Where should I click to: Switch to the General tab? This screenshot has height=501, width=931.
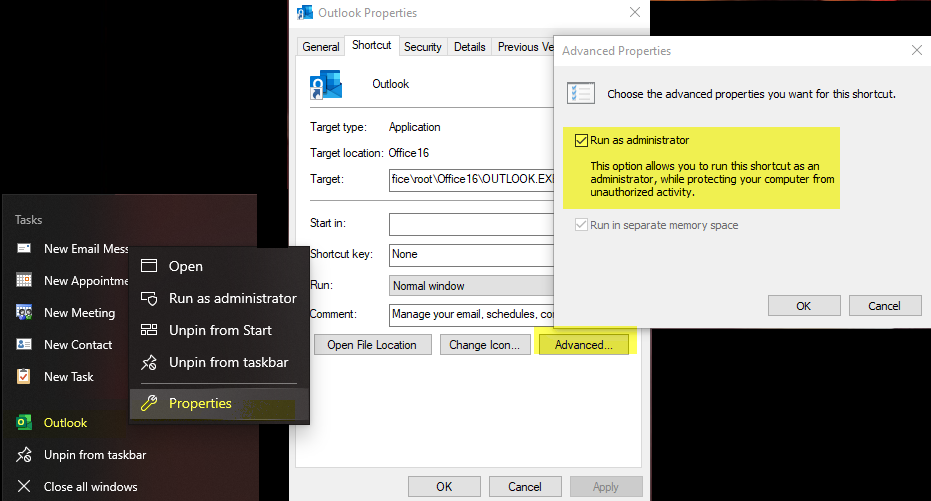tap(321, 47)
